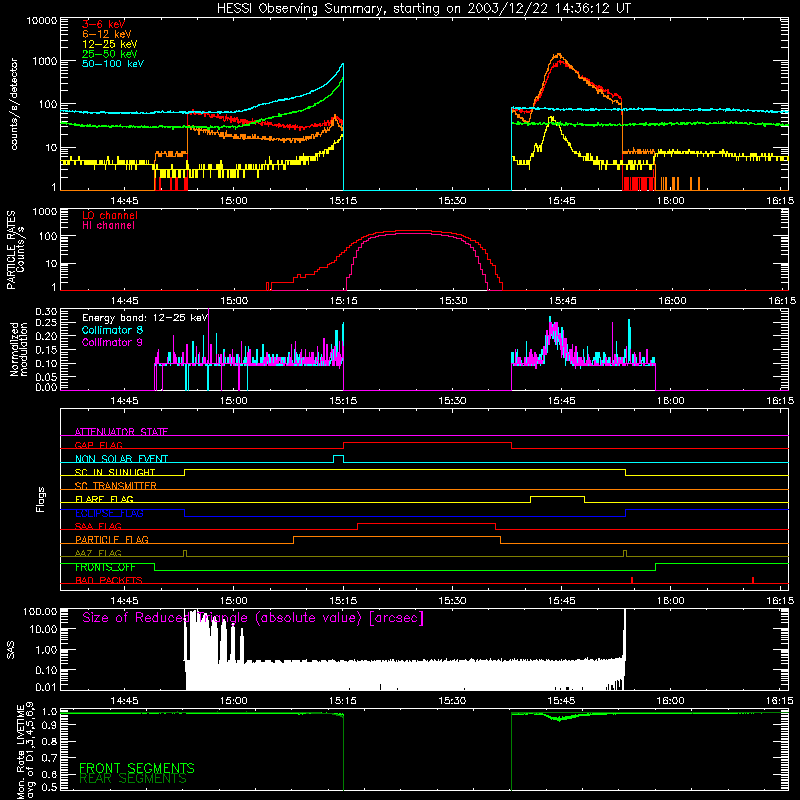This screenshot has height=800, width=800.
Task: Click the FRONT SEGMENTS legend label
Action: [x=137, y=768]
